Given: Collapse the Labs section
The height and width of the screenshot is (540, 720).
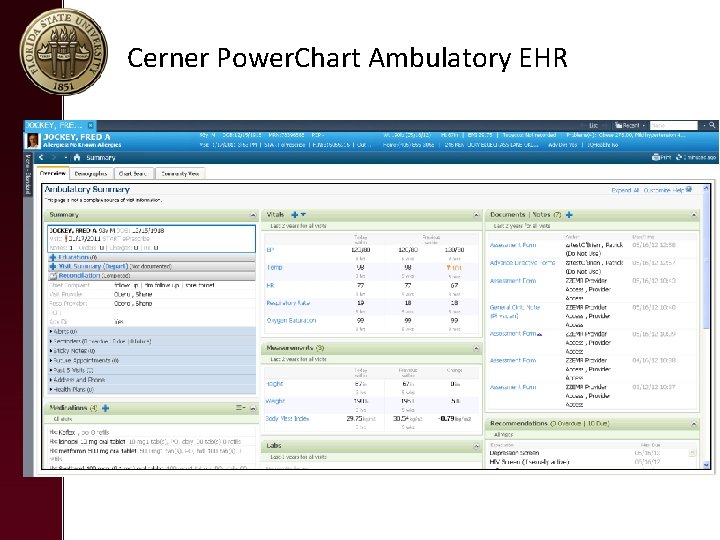Looking at the screenshot, I should [476, 446].
